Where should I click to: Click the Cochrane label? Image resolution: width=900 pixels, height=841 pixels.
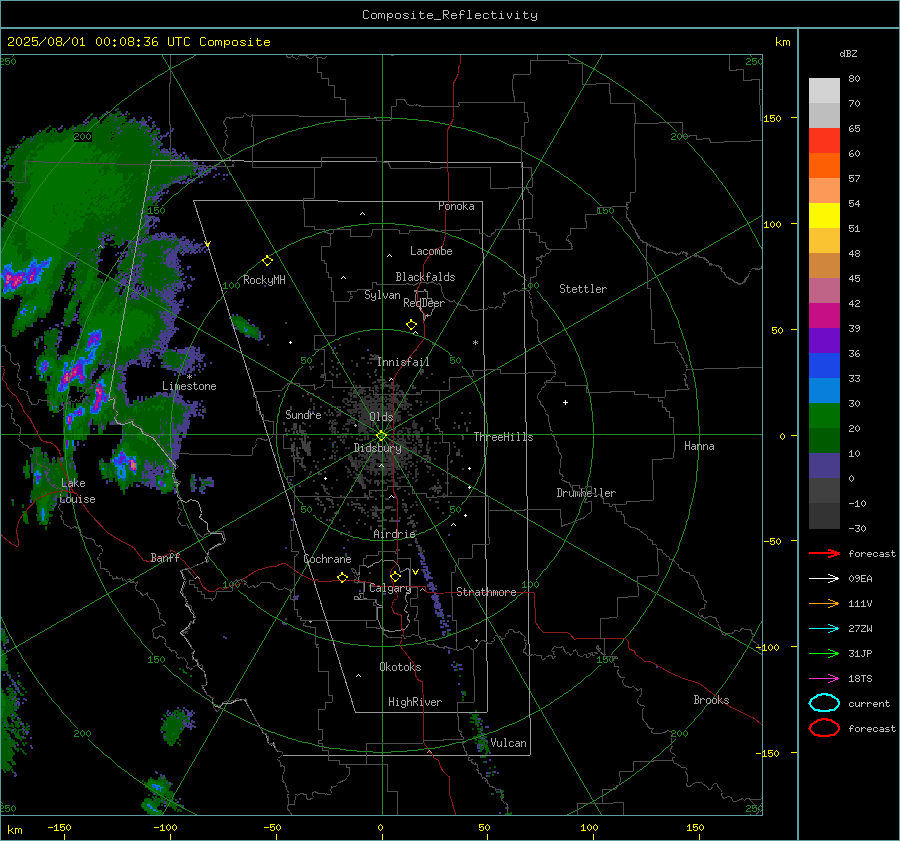327,559
